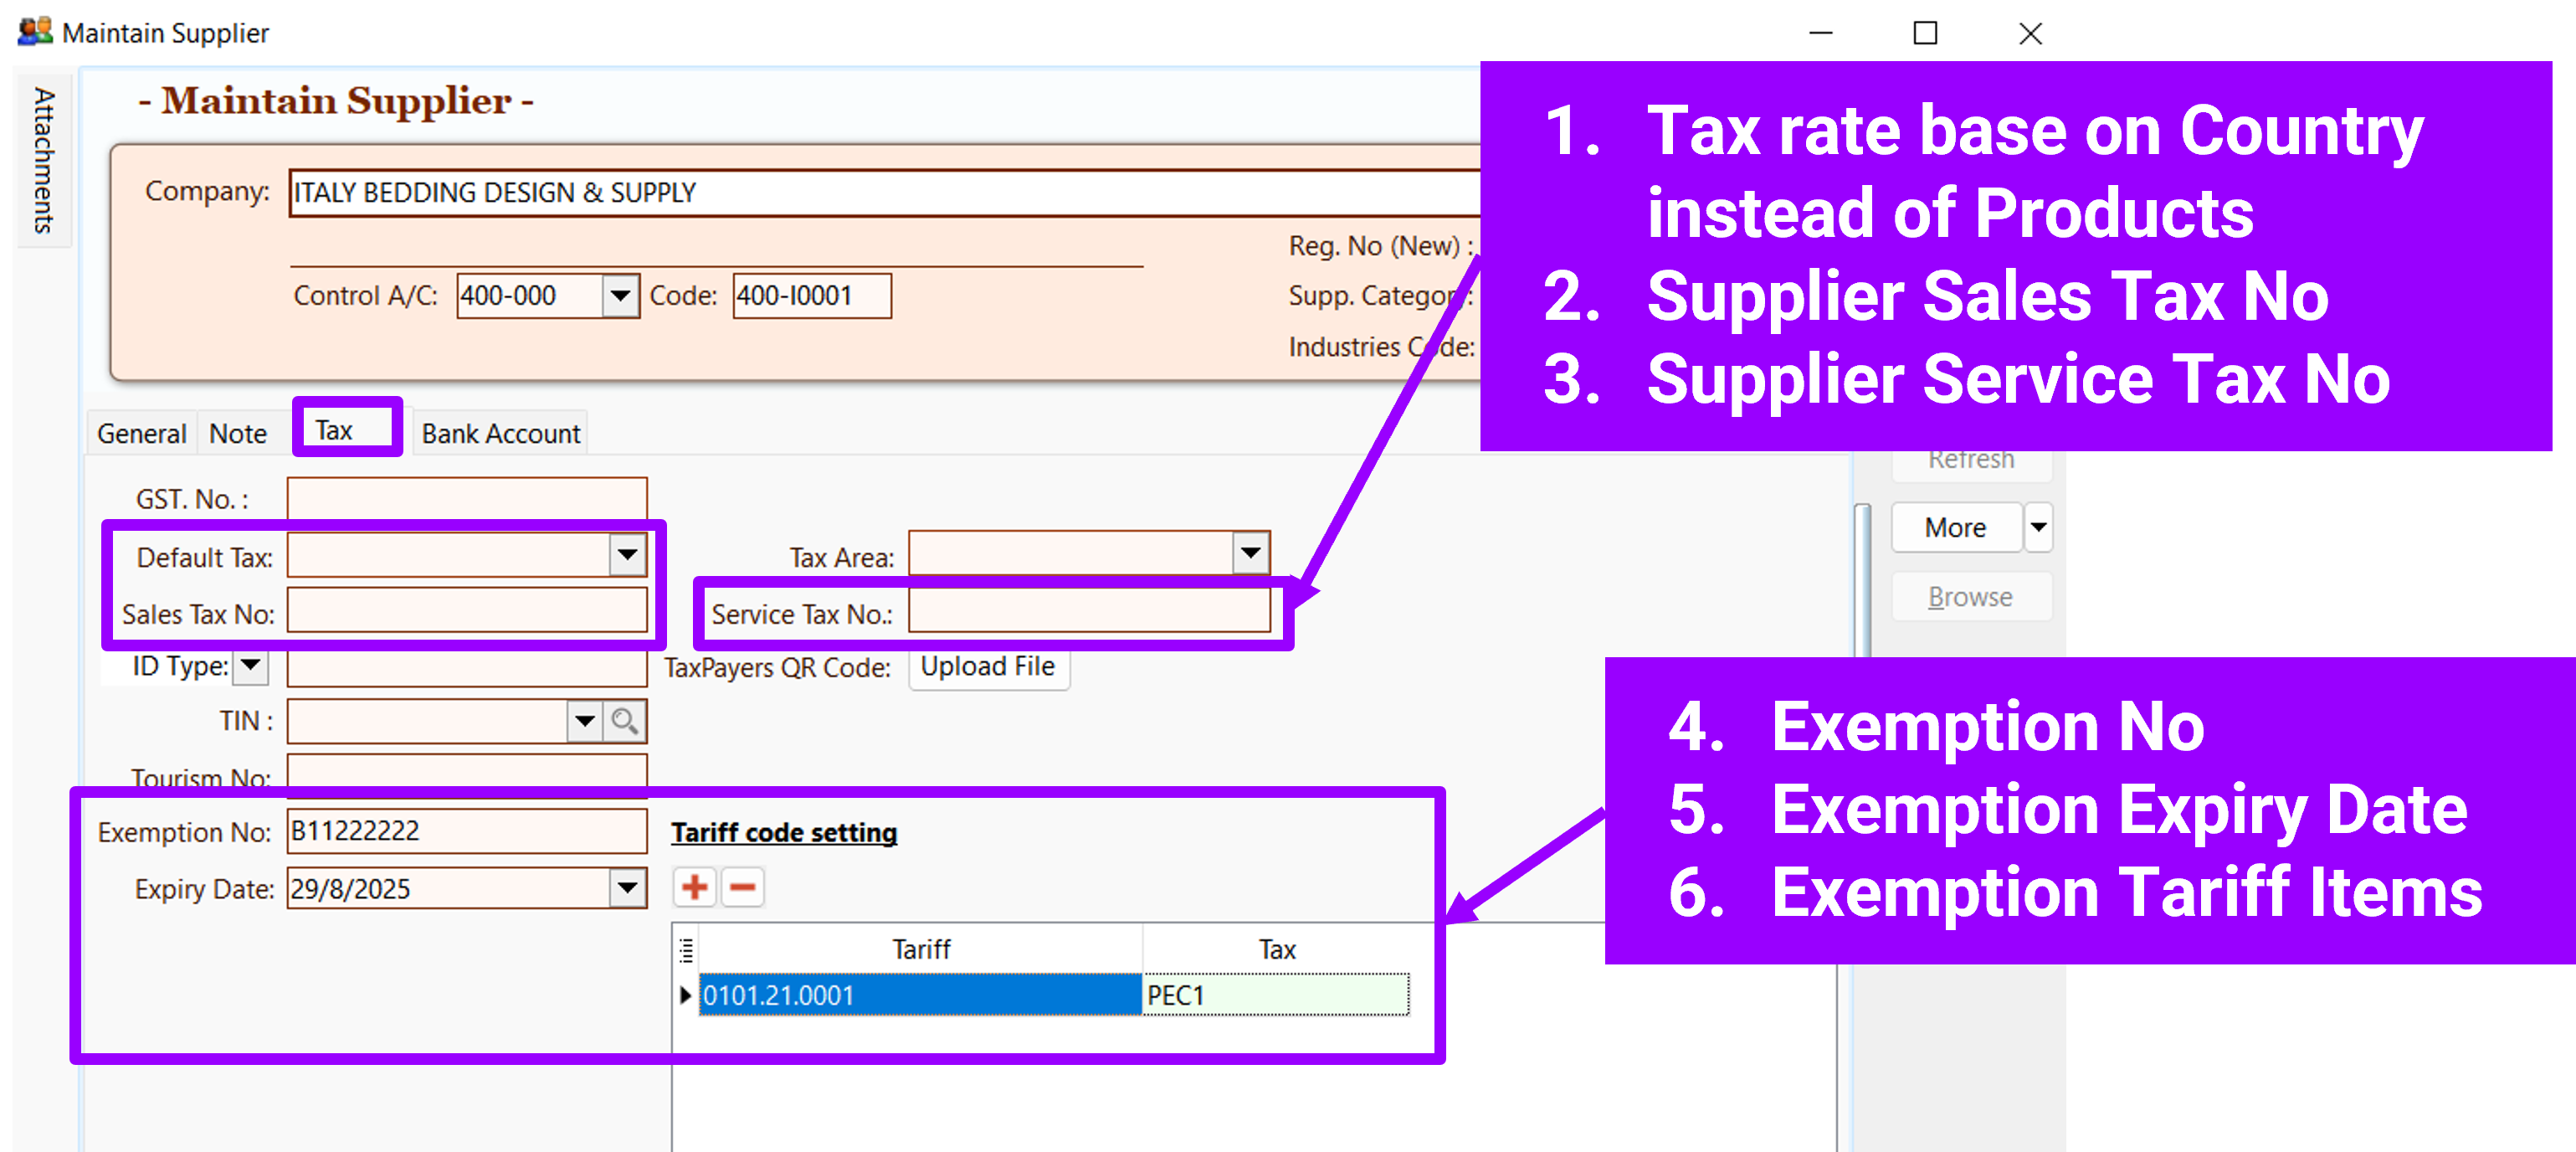Open the Control A/C dropdown

coord(620,296)
